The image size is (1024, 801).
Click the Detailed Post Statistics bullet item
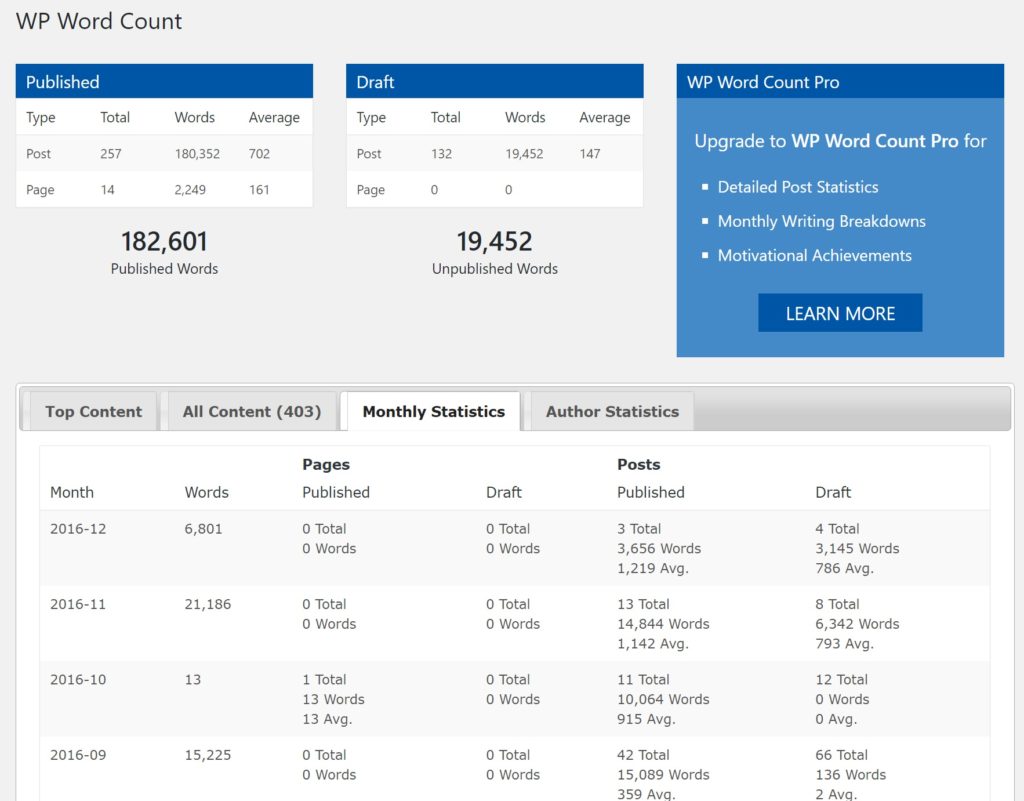[798, 187]
